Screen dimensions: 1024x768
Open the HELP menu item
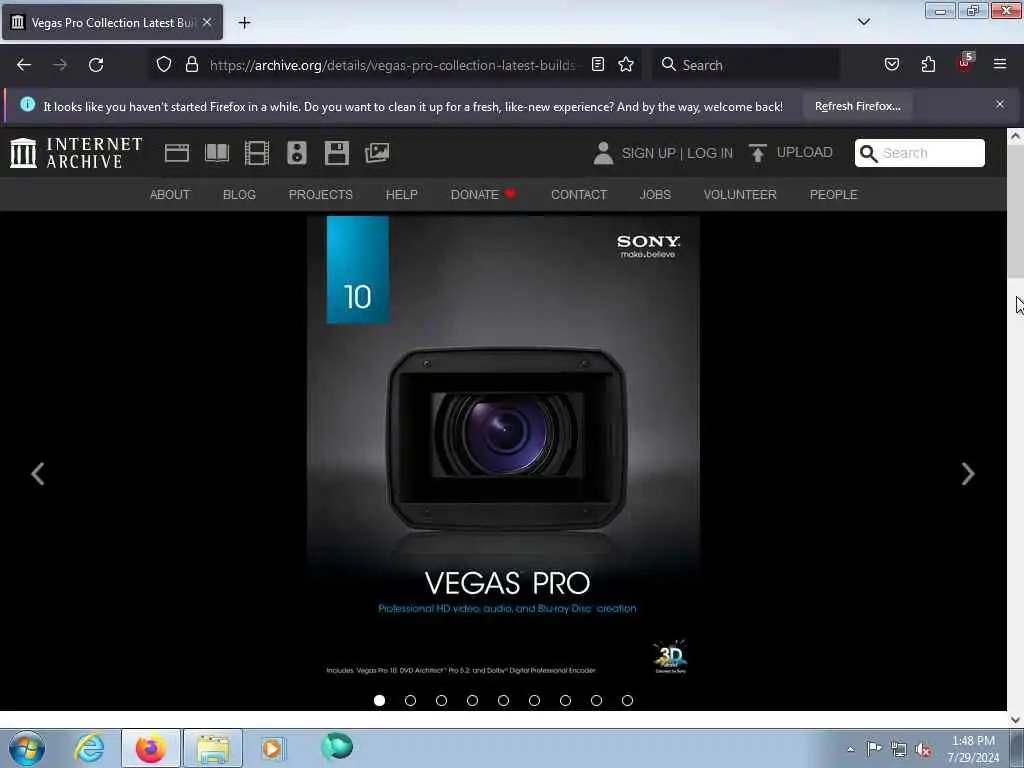402,195
